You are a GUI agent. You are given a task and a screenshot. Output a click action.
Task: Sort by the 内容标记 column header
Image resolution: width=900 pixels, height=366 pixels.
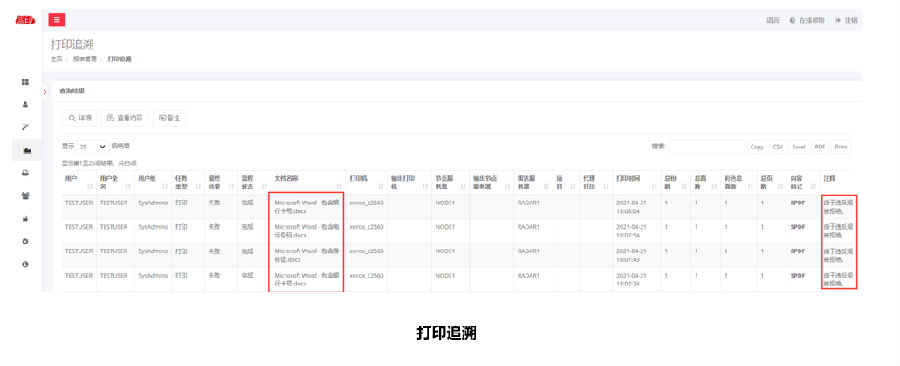[804, 182]
